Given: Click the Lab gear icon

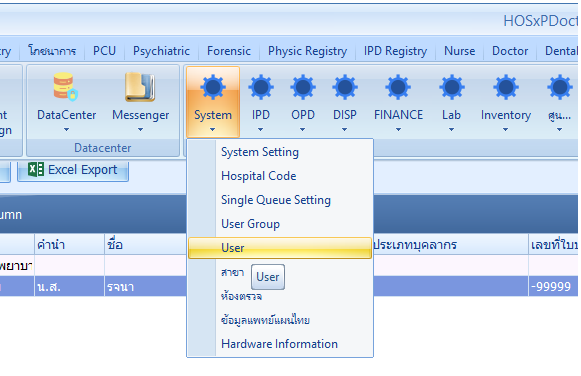Looking at the screenshot, I should pos(451,87).
